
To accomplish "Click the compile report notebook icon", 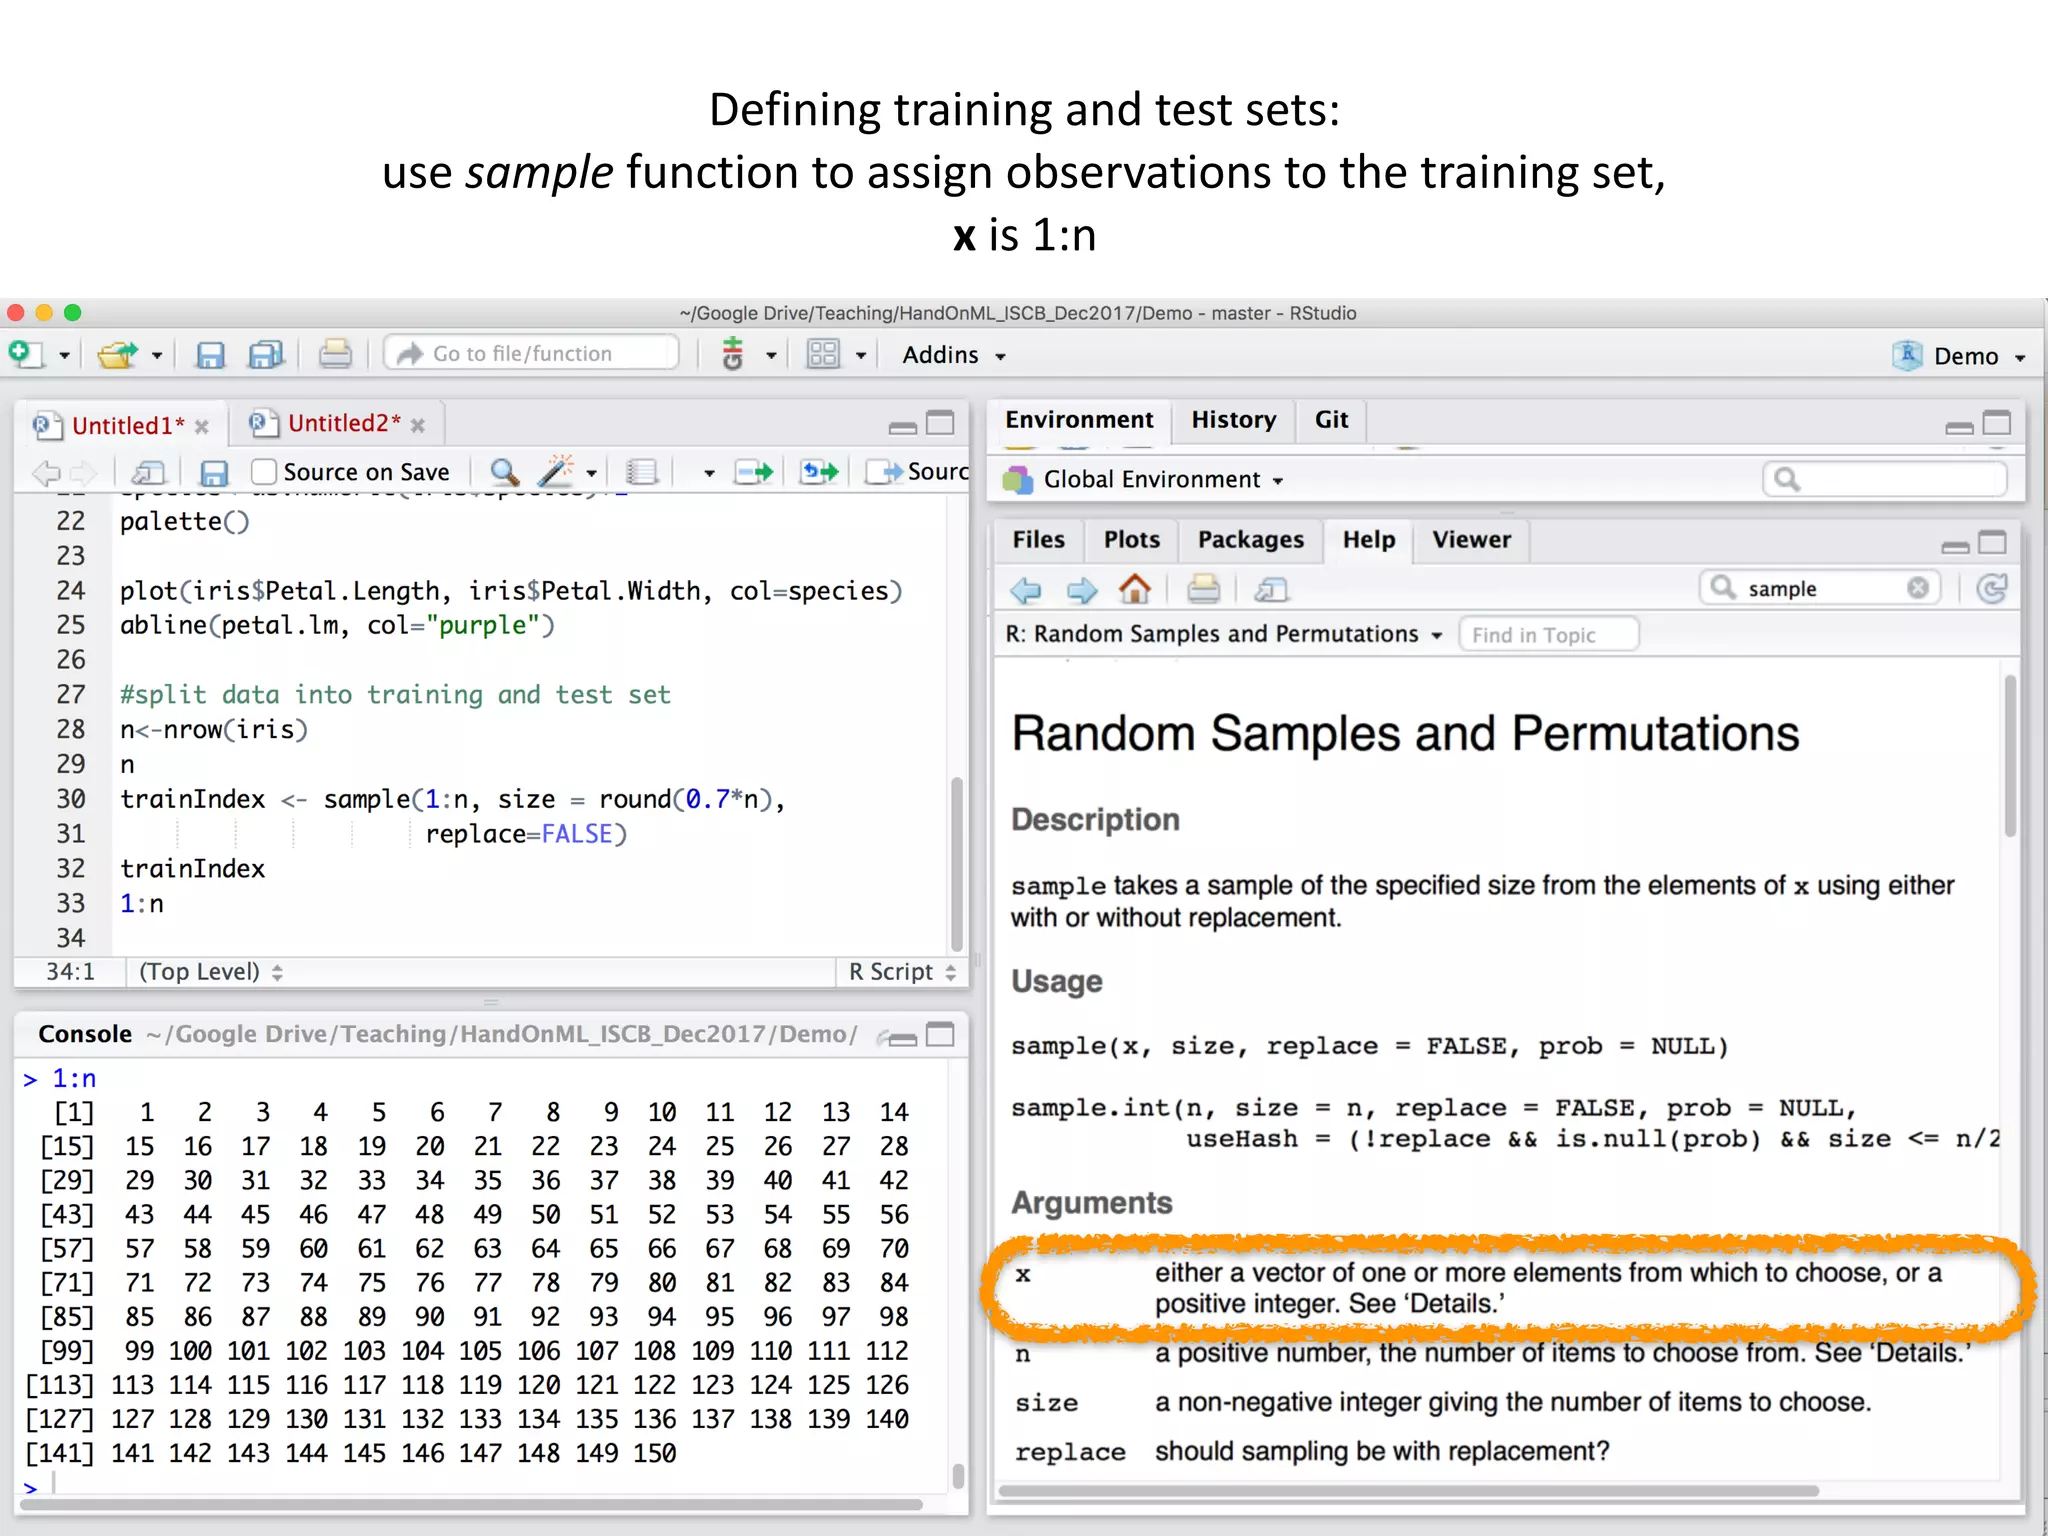I will (641, 472).
